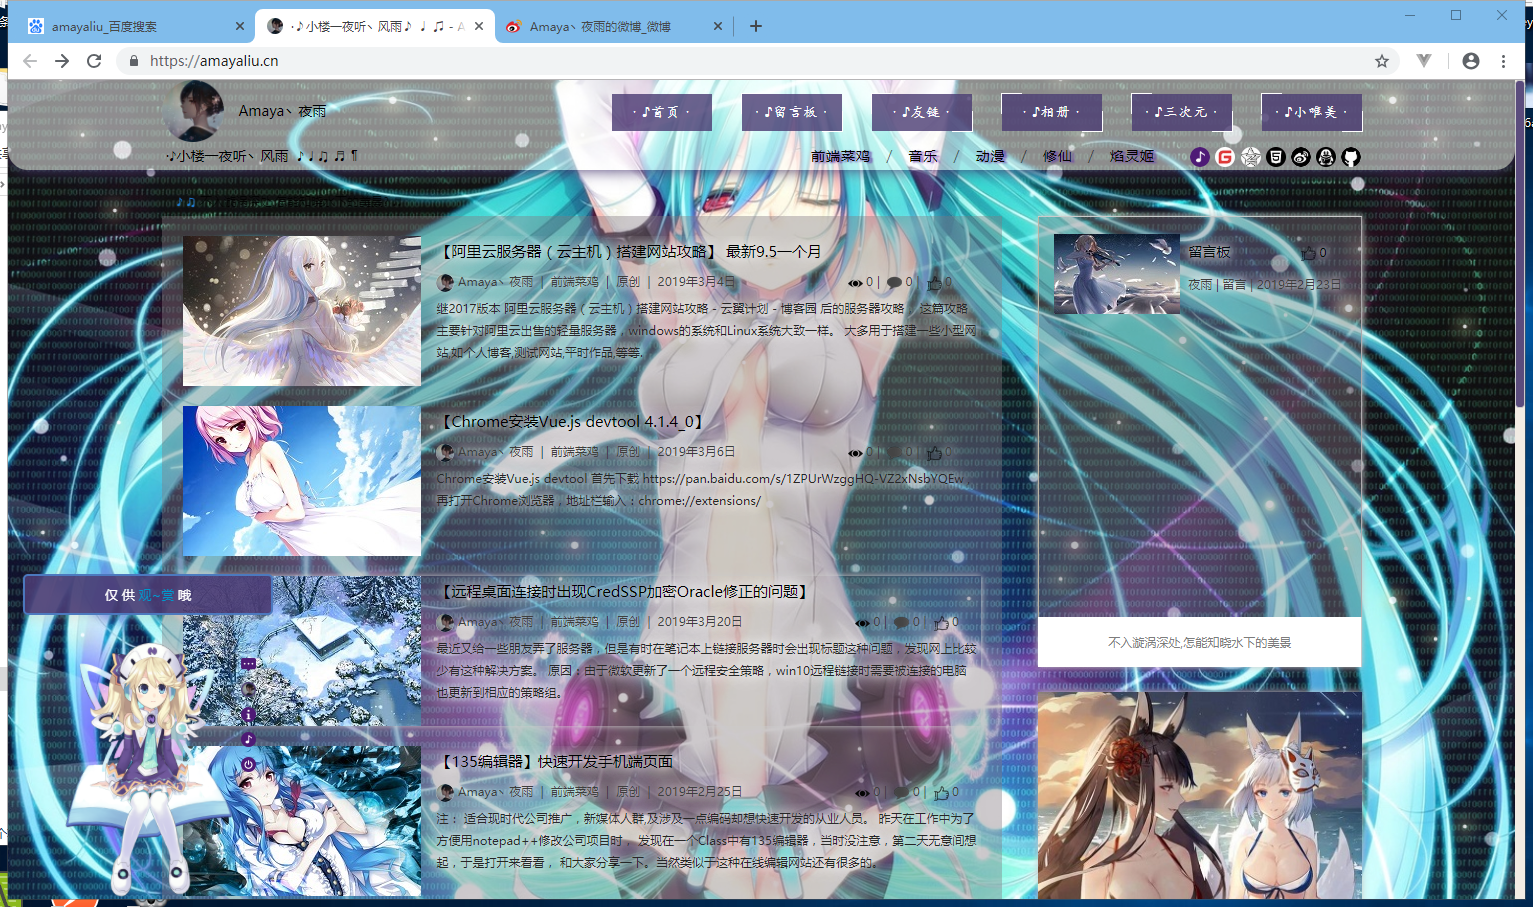Screen dimensions: 1533x907
Task: Close the Amaya 夜雨的微博 tab
Action: 718,26
